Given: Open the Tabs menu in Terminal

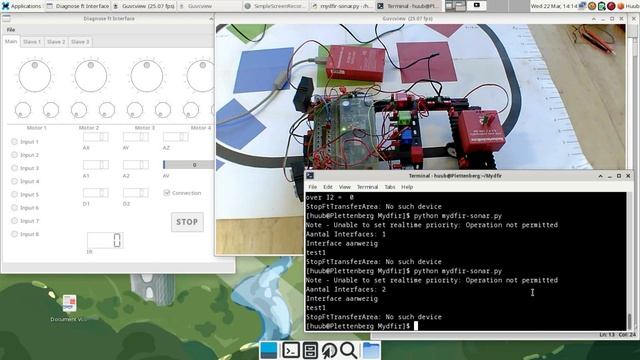Looking at the screenshot, I should (390, 187).
